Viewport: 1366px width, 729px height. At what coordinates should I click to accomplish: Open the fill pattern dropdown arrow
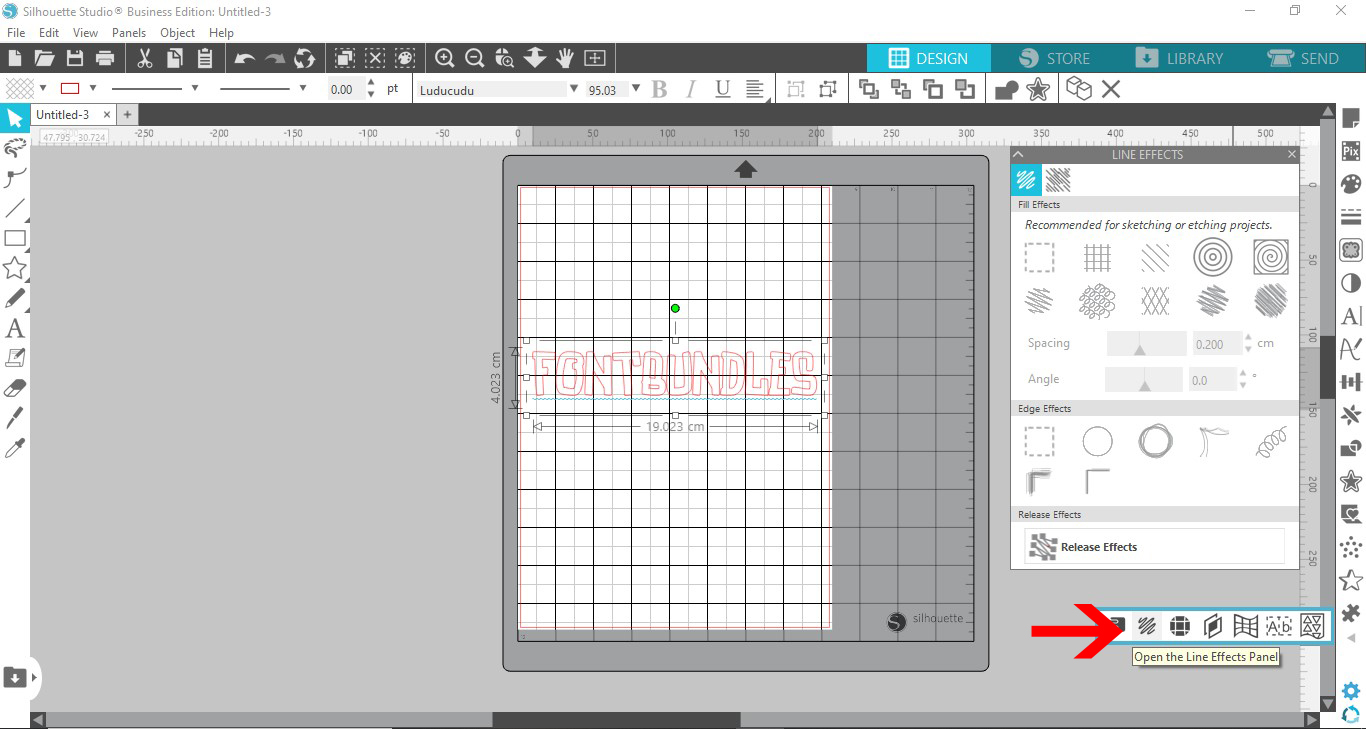[43, 88]
